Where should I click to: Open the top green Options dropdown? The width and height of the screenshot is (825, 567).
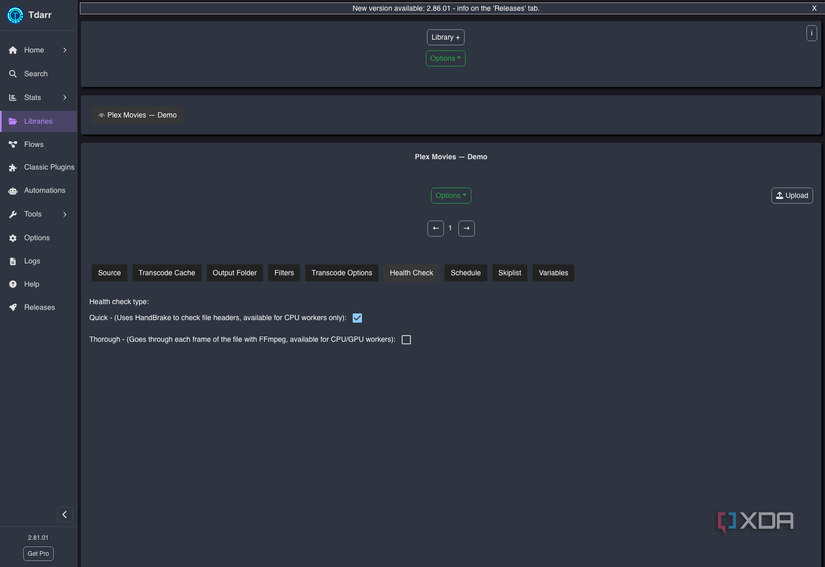(x=445, y=58)
